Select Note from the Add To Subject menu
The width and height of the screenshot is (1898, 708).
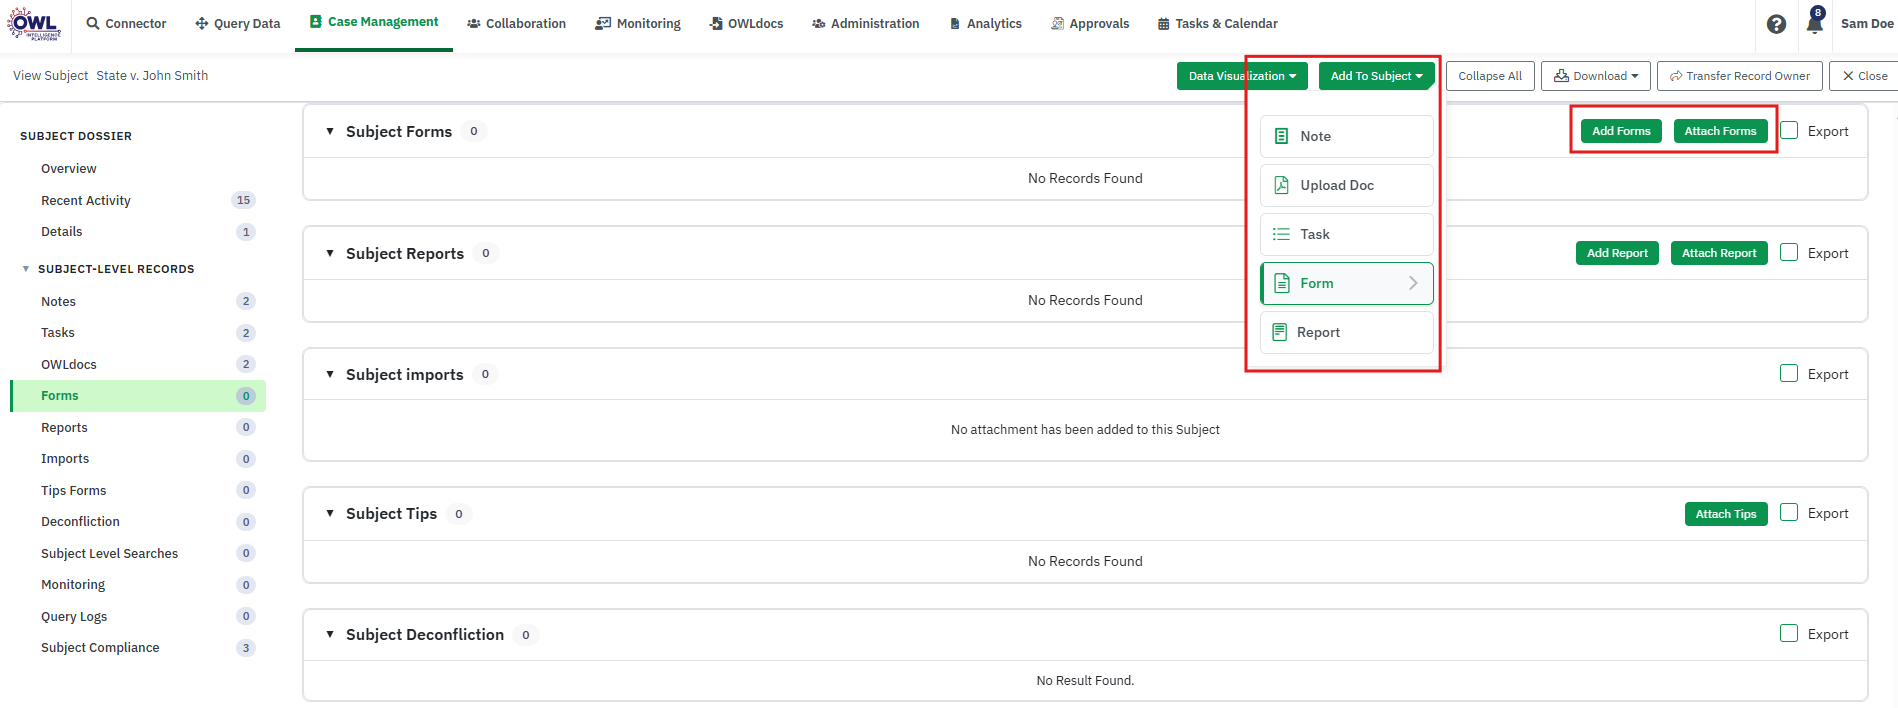click(x=1346, y=136)
